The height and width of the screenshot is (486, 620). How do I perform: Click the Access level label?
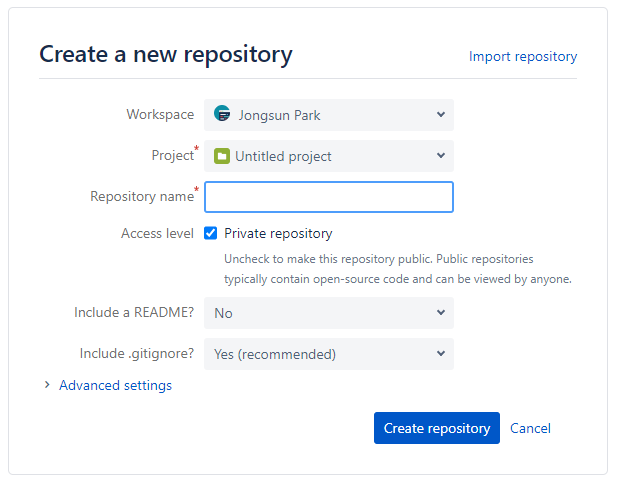[x=157, y=233]
